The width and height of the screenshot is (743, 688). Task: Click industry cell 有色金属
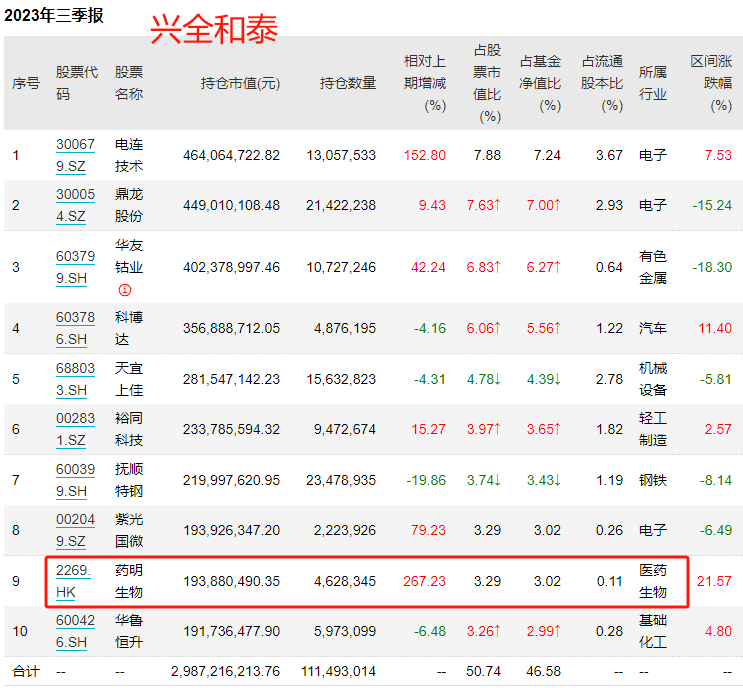652,267
